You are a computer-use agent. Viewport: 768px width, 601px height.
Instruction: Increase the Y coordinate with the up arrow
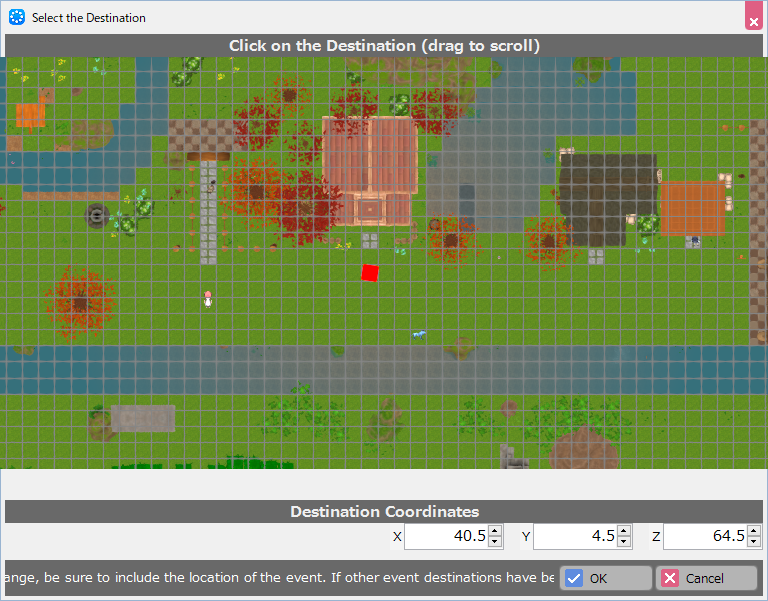[x=624, y=531]
